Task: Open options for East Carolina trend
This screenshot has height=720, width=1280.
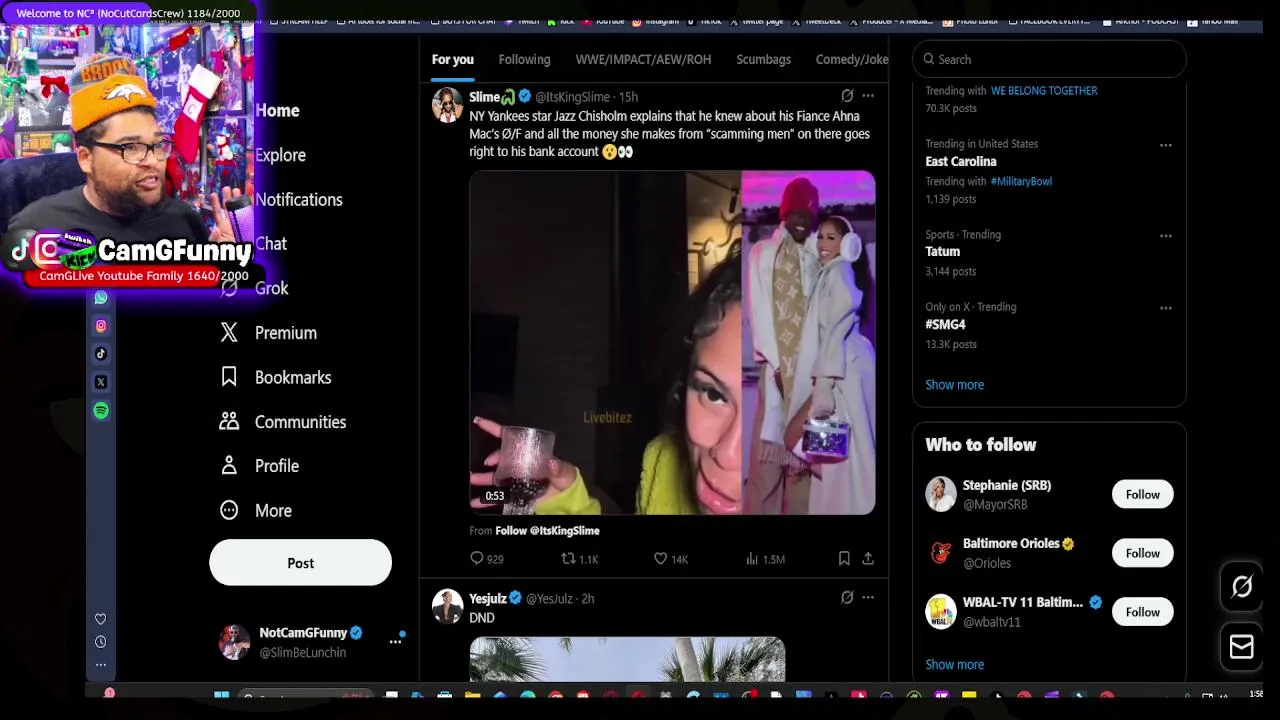Action: [x=1165, y=145]
